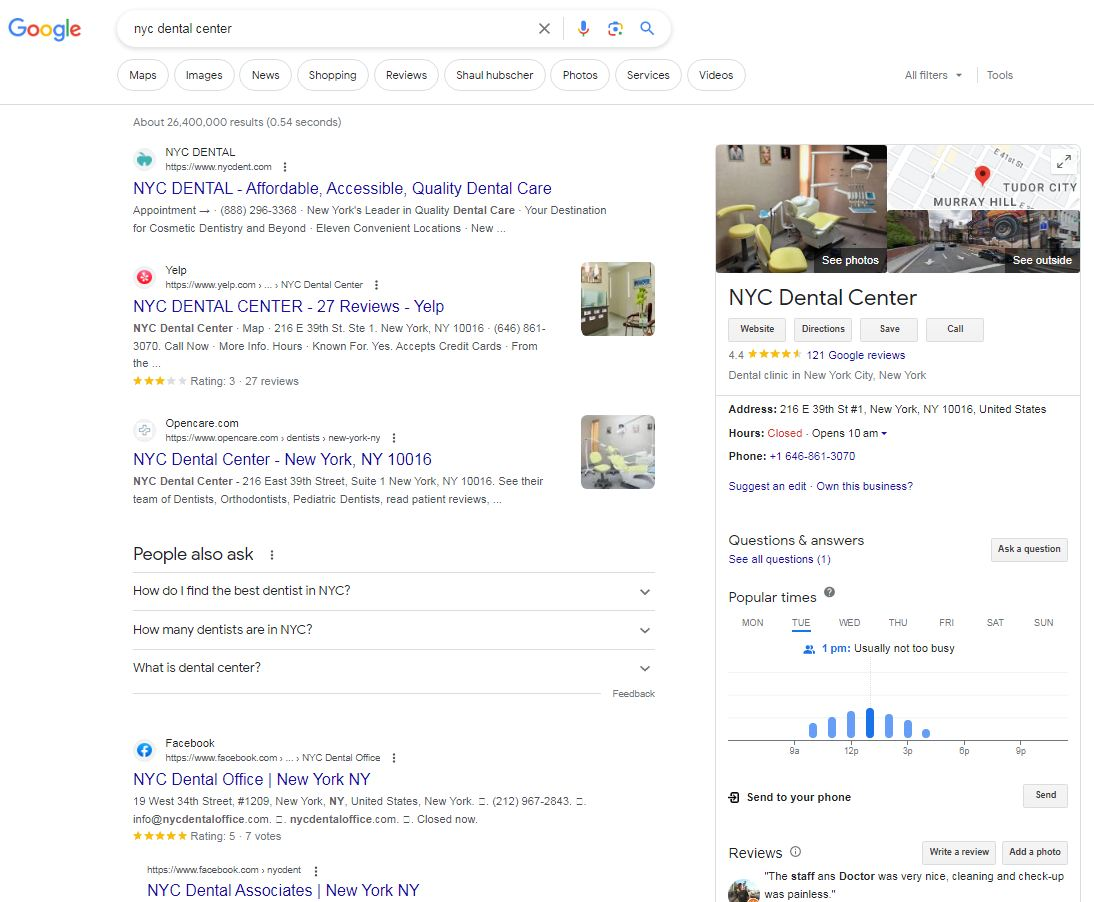Click the Ask a question button

1028,550
